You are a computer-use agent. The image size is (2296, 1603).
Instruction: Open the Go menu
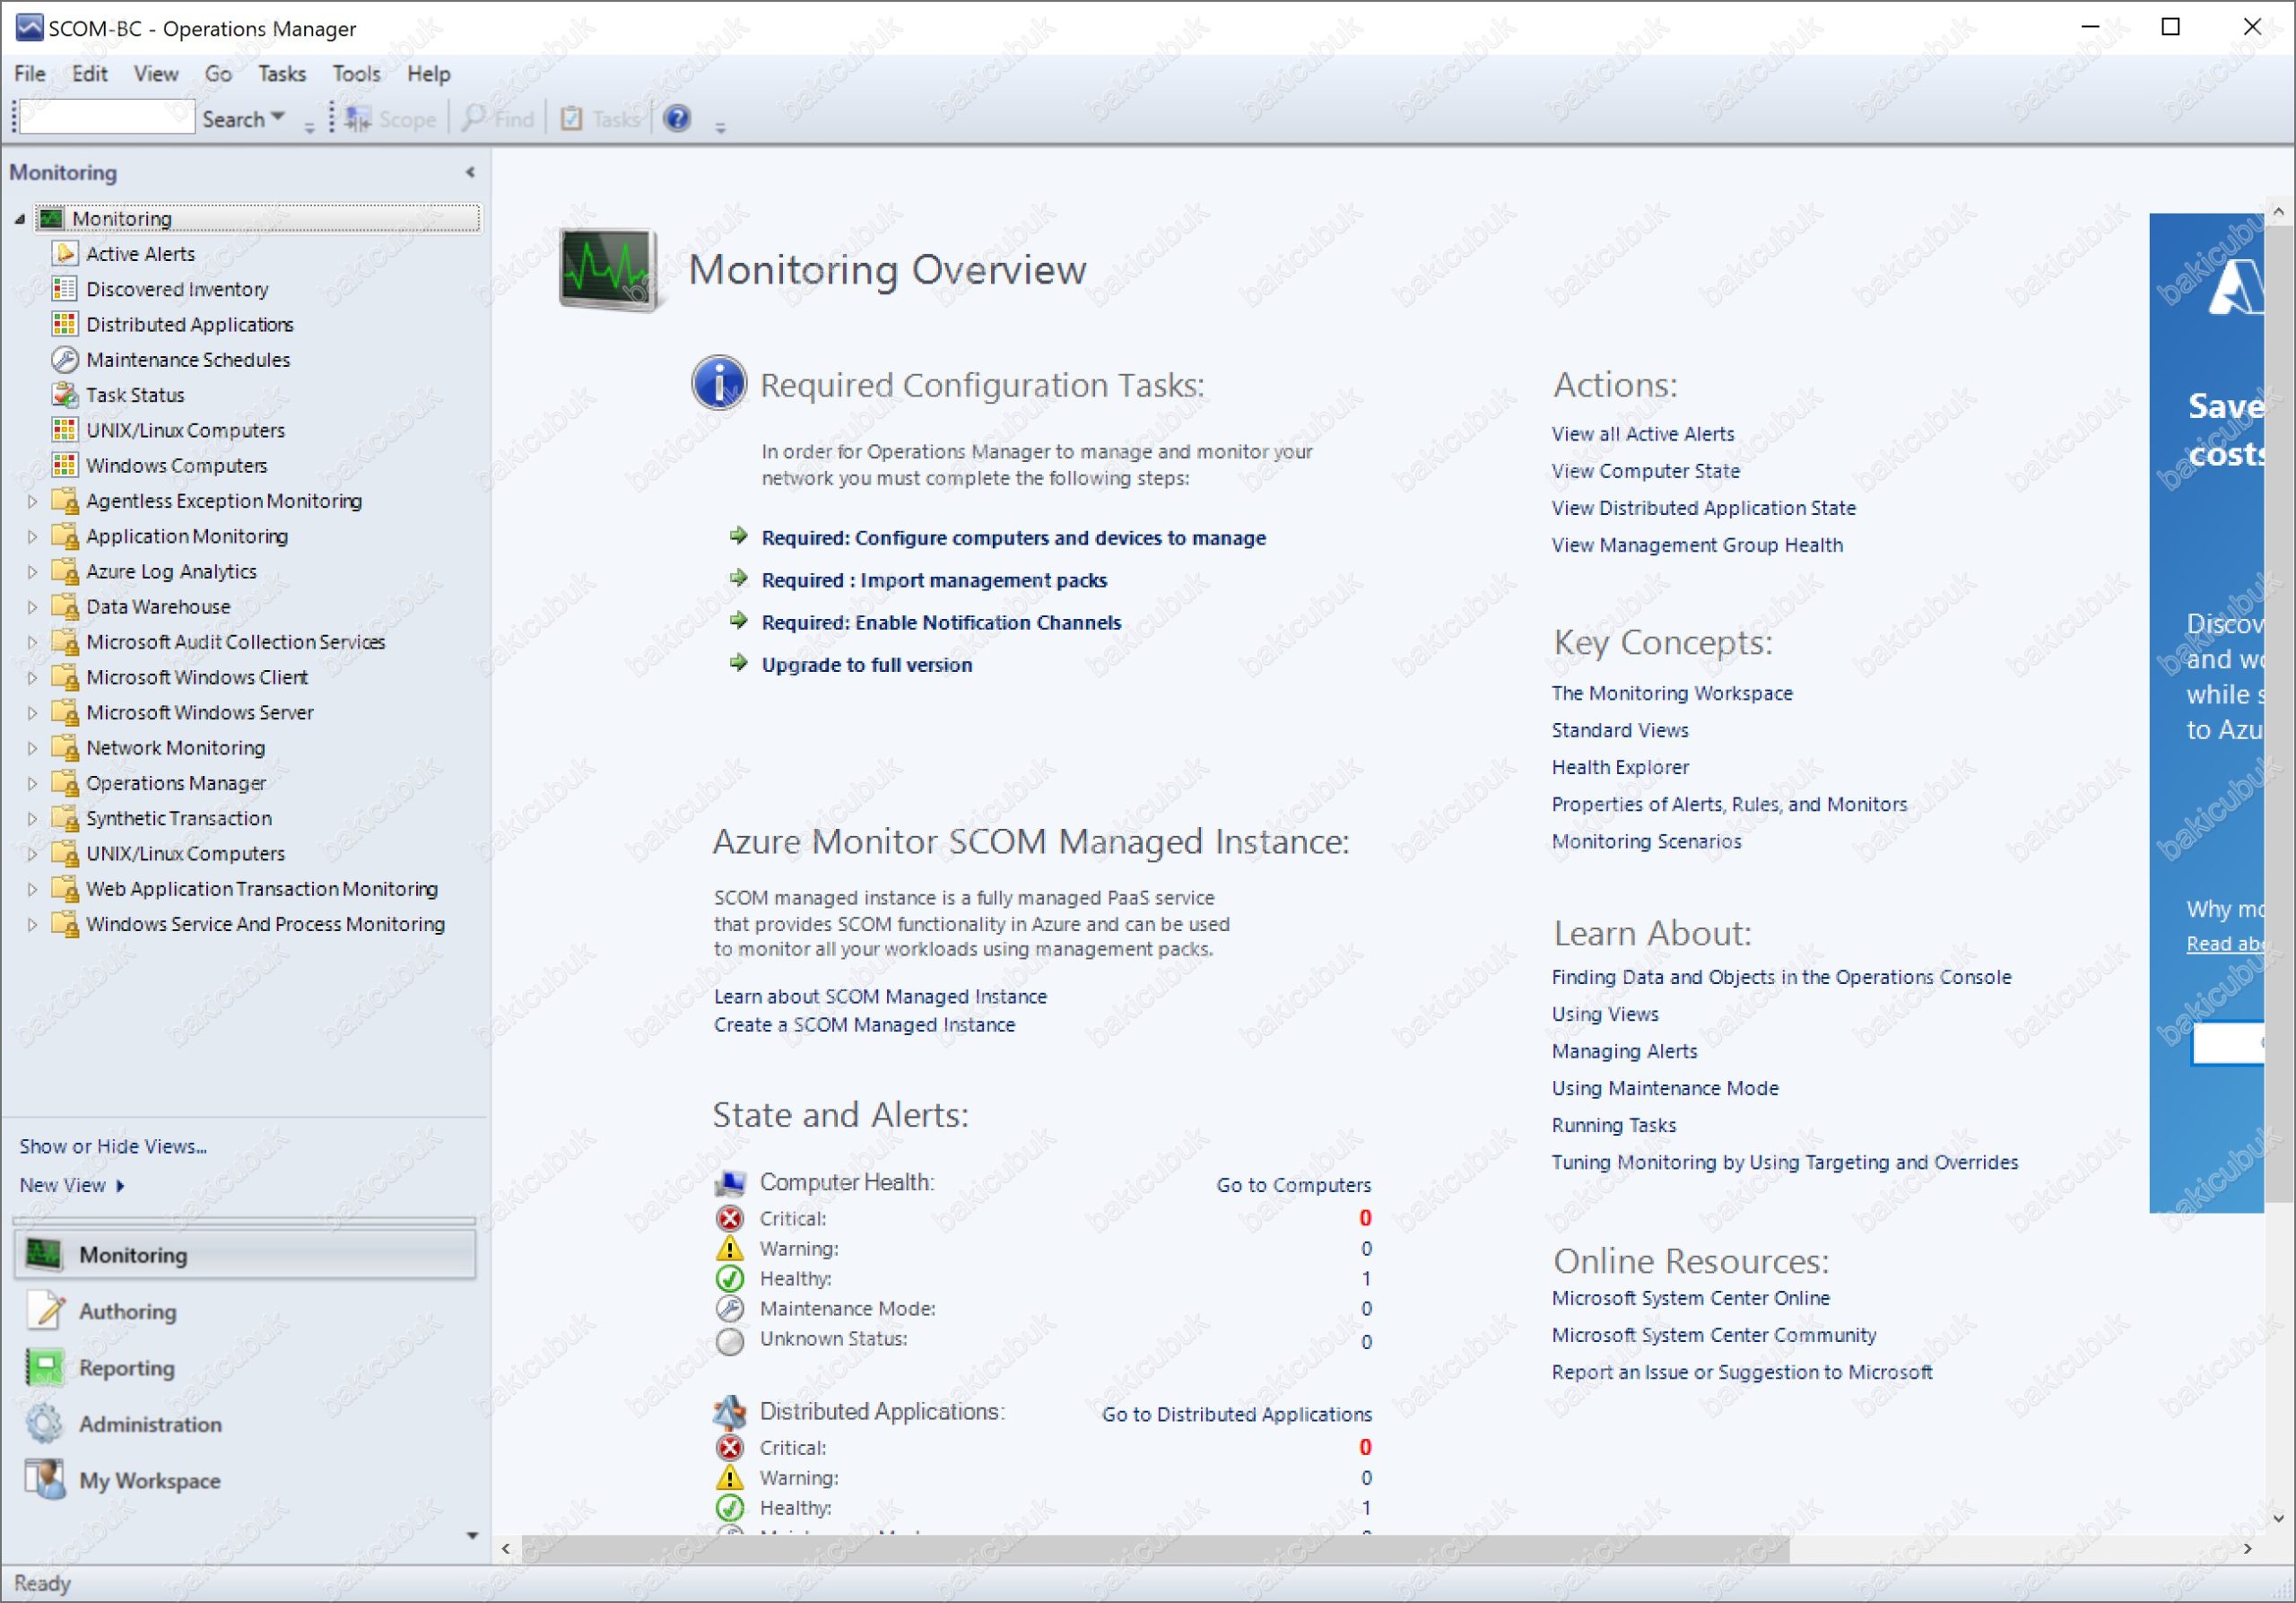(x=218, y=73)
